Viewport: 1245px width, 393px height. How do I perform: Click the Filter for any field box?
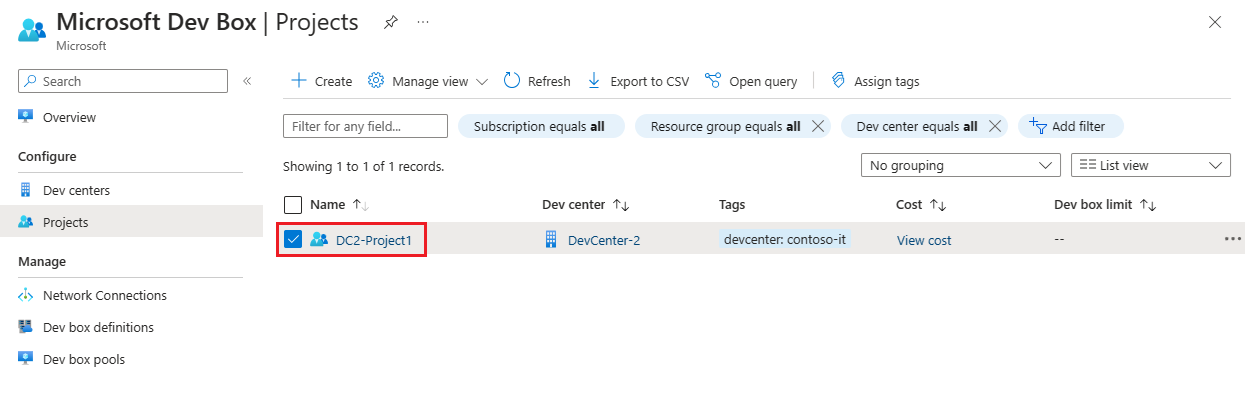365,126
